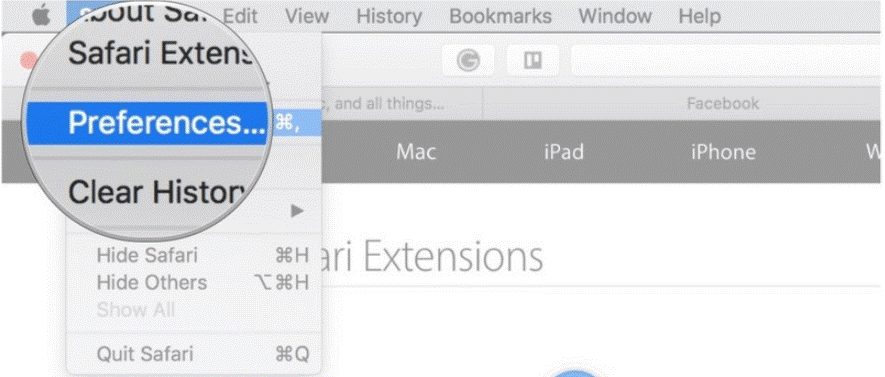The height and width of the screenshot is (377, 885).
Task: Open the iPhone navigation link
Action: [x=723, y=152]
